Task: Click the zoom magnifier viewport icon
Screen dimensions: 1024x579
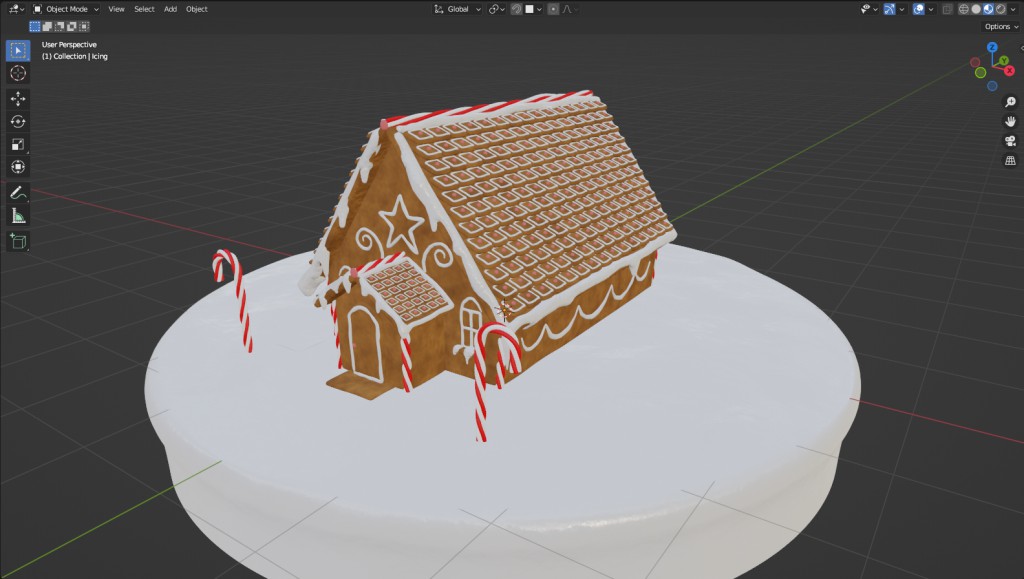Action: click(x=1009, y=102)
